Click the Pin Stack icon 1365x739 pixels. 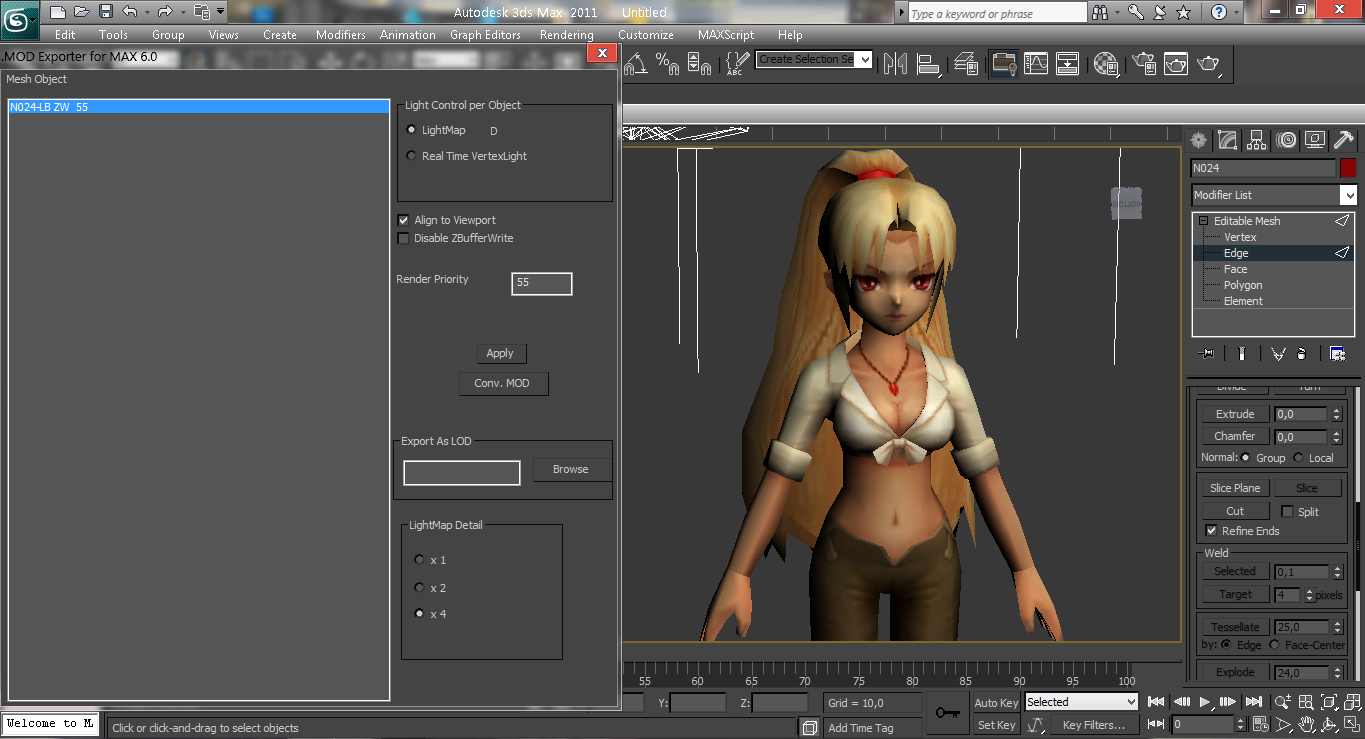pos(1208,353)
